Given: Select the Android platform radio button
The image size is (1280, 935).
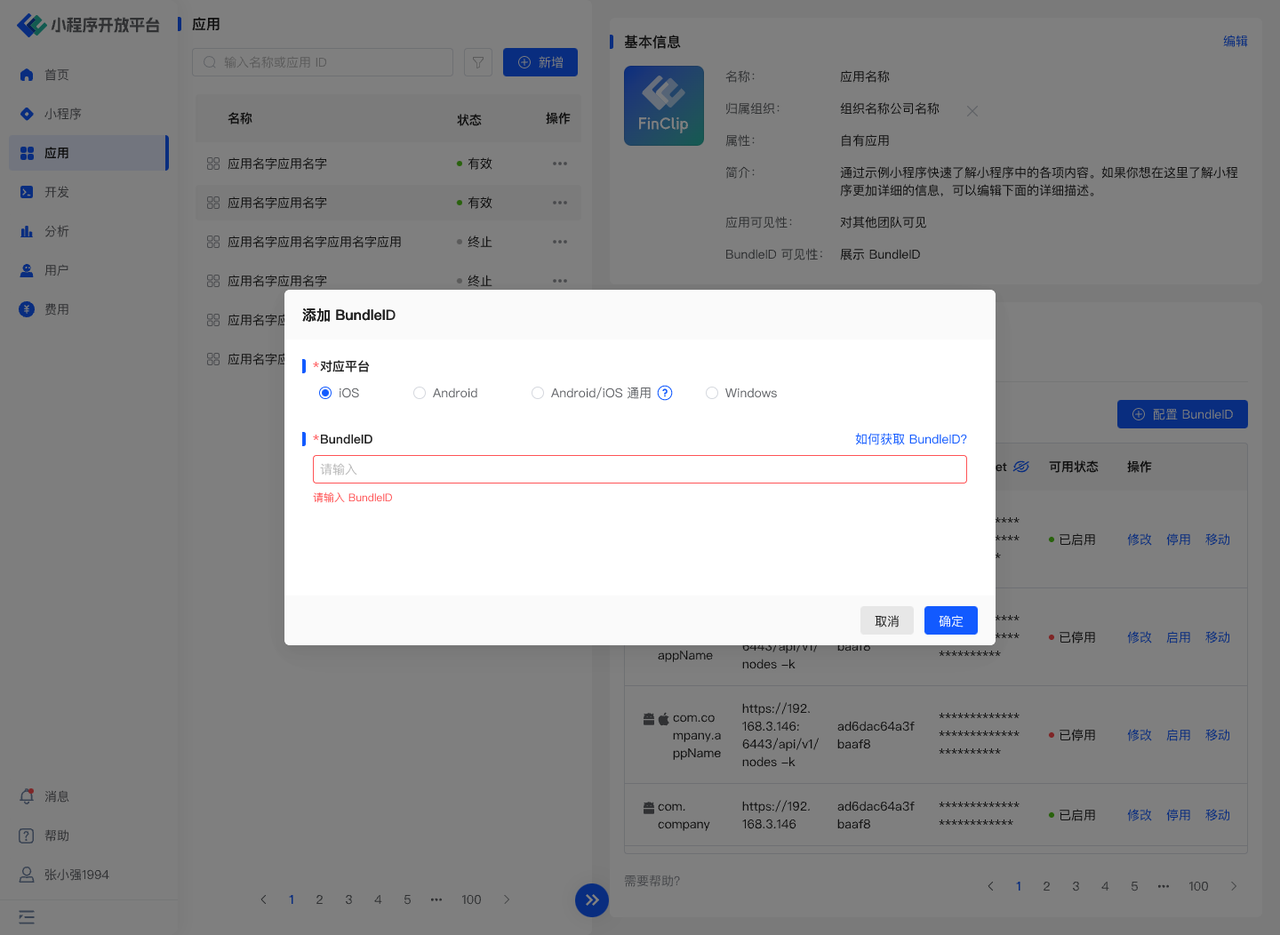Looking at the screenshot, I should tap(420, 393).
